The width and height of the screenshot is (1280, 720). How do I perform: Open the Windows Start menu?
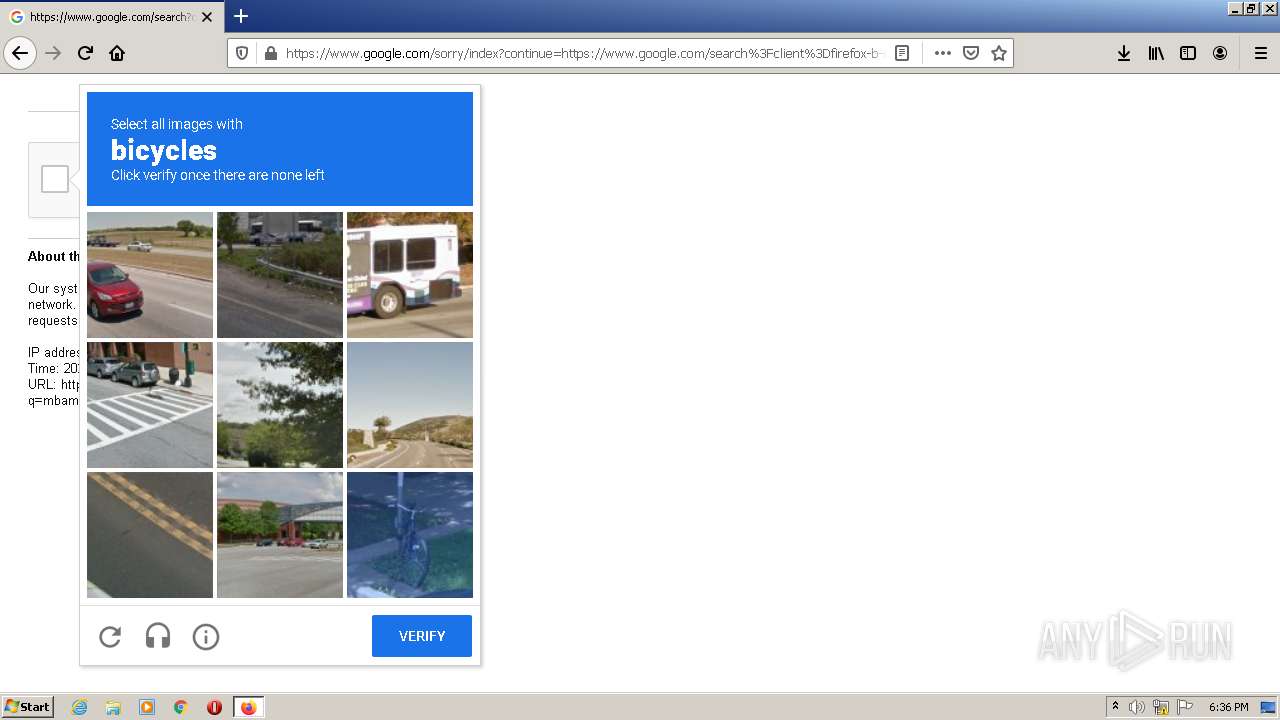pyautogui.click(x=28, y=707)
